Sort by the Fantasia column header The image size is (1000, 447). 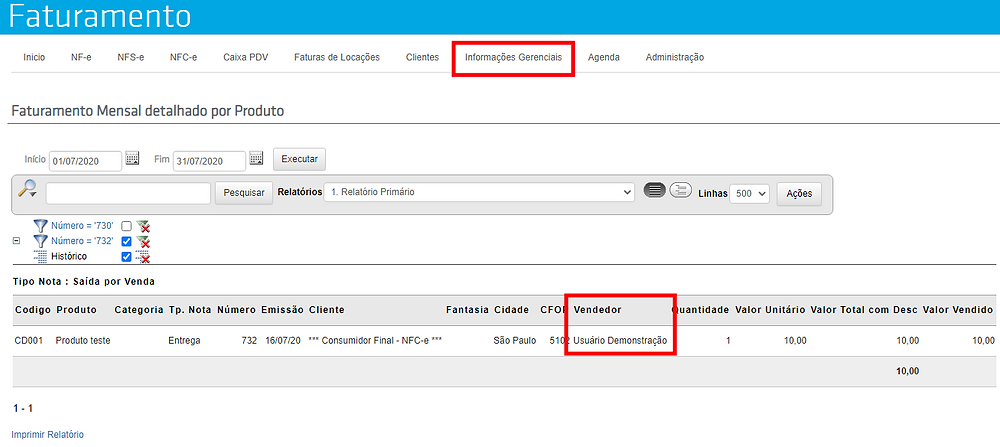click(x=467, y=309)
